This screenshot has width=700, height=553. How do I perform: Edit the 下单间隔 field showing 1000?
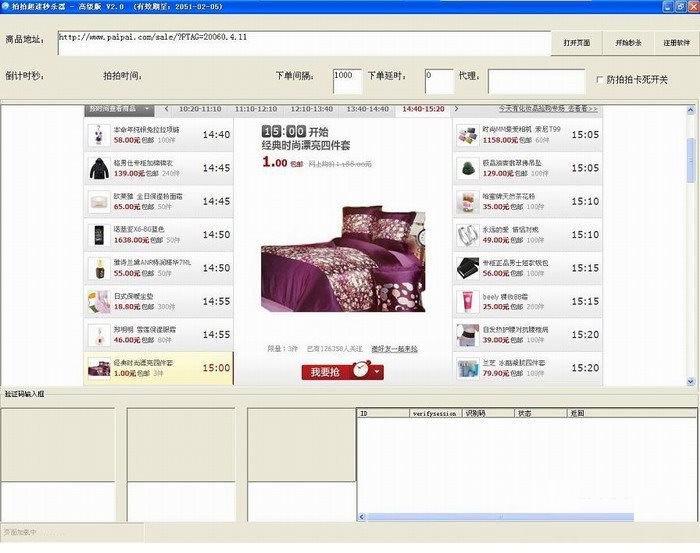pos(347,81)
